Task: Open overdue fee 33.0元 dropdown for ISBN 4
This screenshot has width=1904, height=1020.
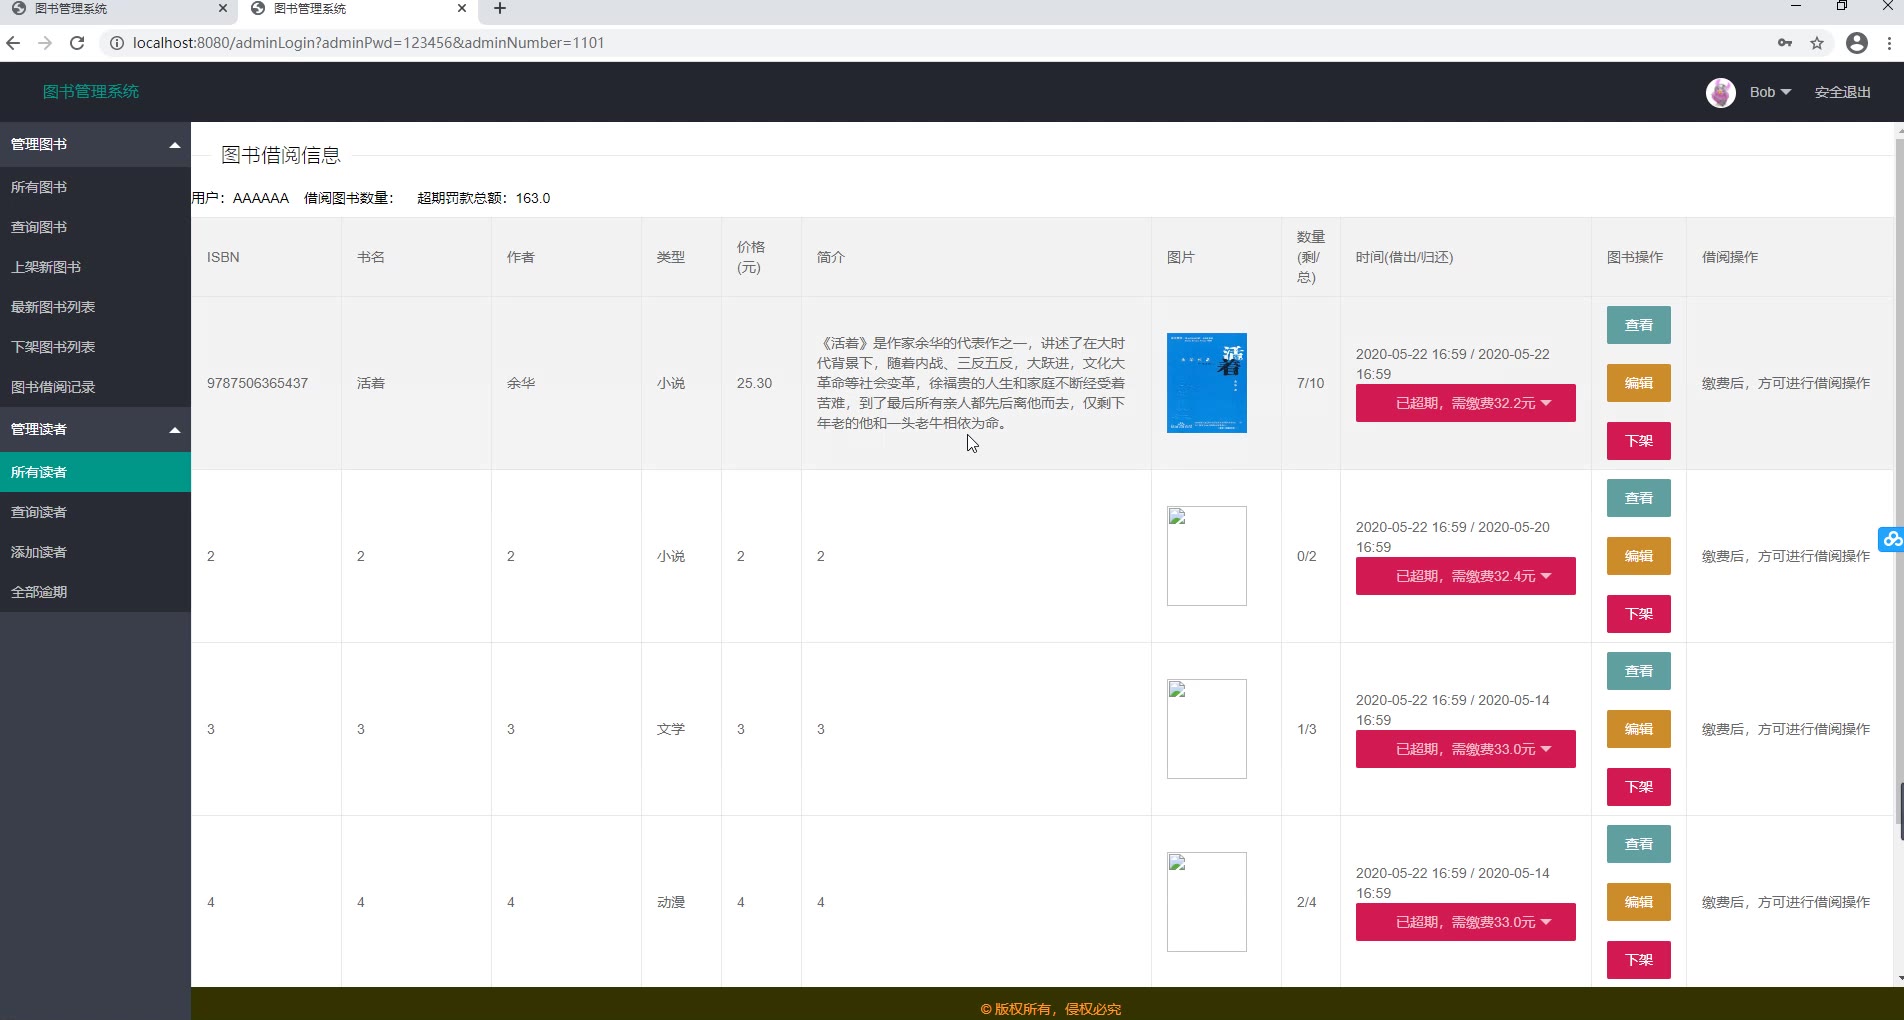Action: 1465,922
